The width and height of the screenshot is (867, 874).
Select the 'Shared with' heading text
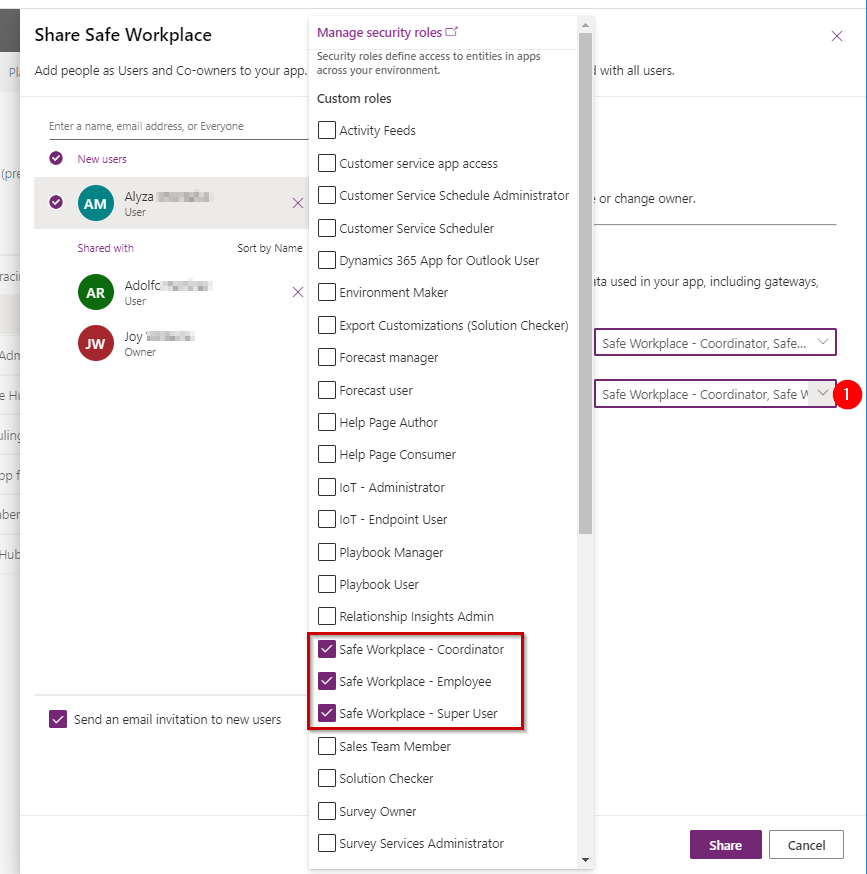tap(105, 248)
